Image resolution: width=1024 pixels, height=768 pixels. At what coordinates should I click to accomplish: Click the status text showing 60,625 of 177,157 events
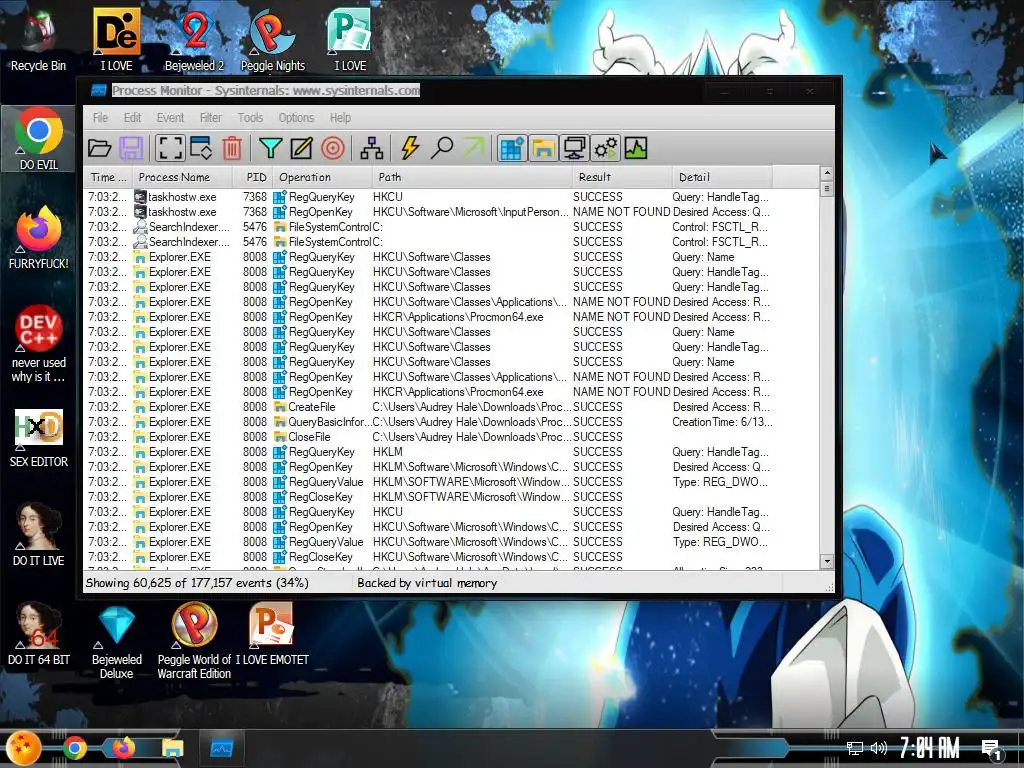pyautogui.click(x=197, y=583)
